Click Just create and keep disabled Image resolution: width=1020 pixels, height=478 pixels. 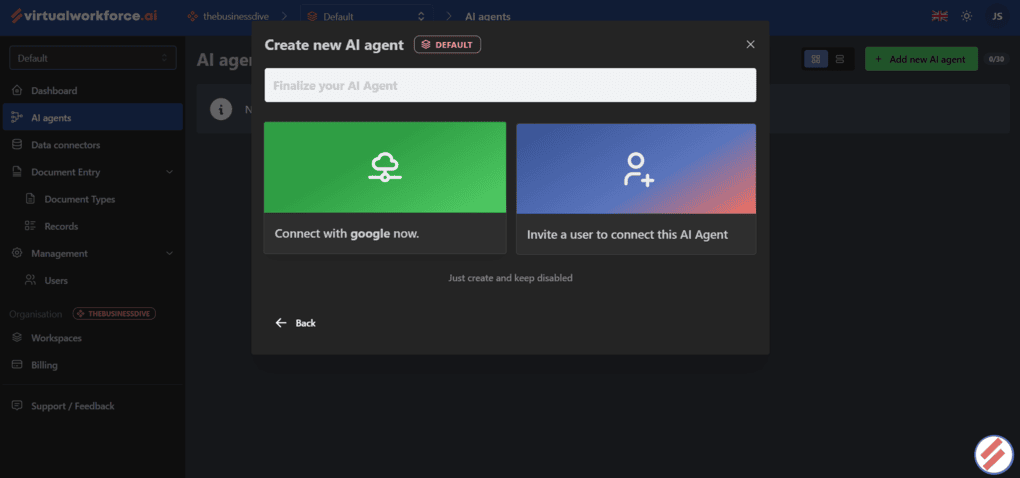pos(510,278)
